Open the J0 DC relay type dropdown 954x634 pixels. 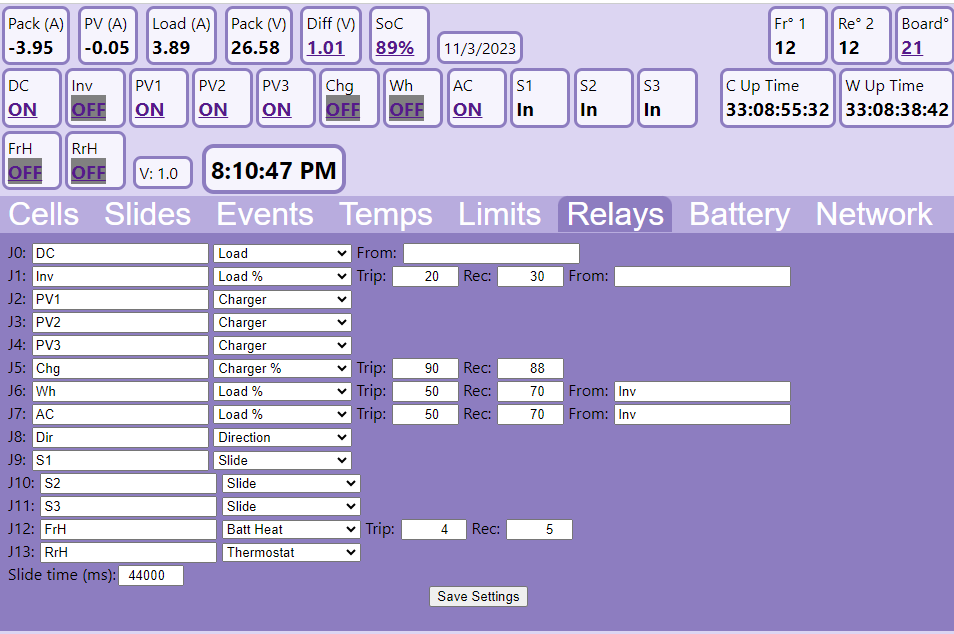282,253
